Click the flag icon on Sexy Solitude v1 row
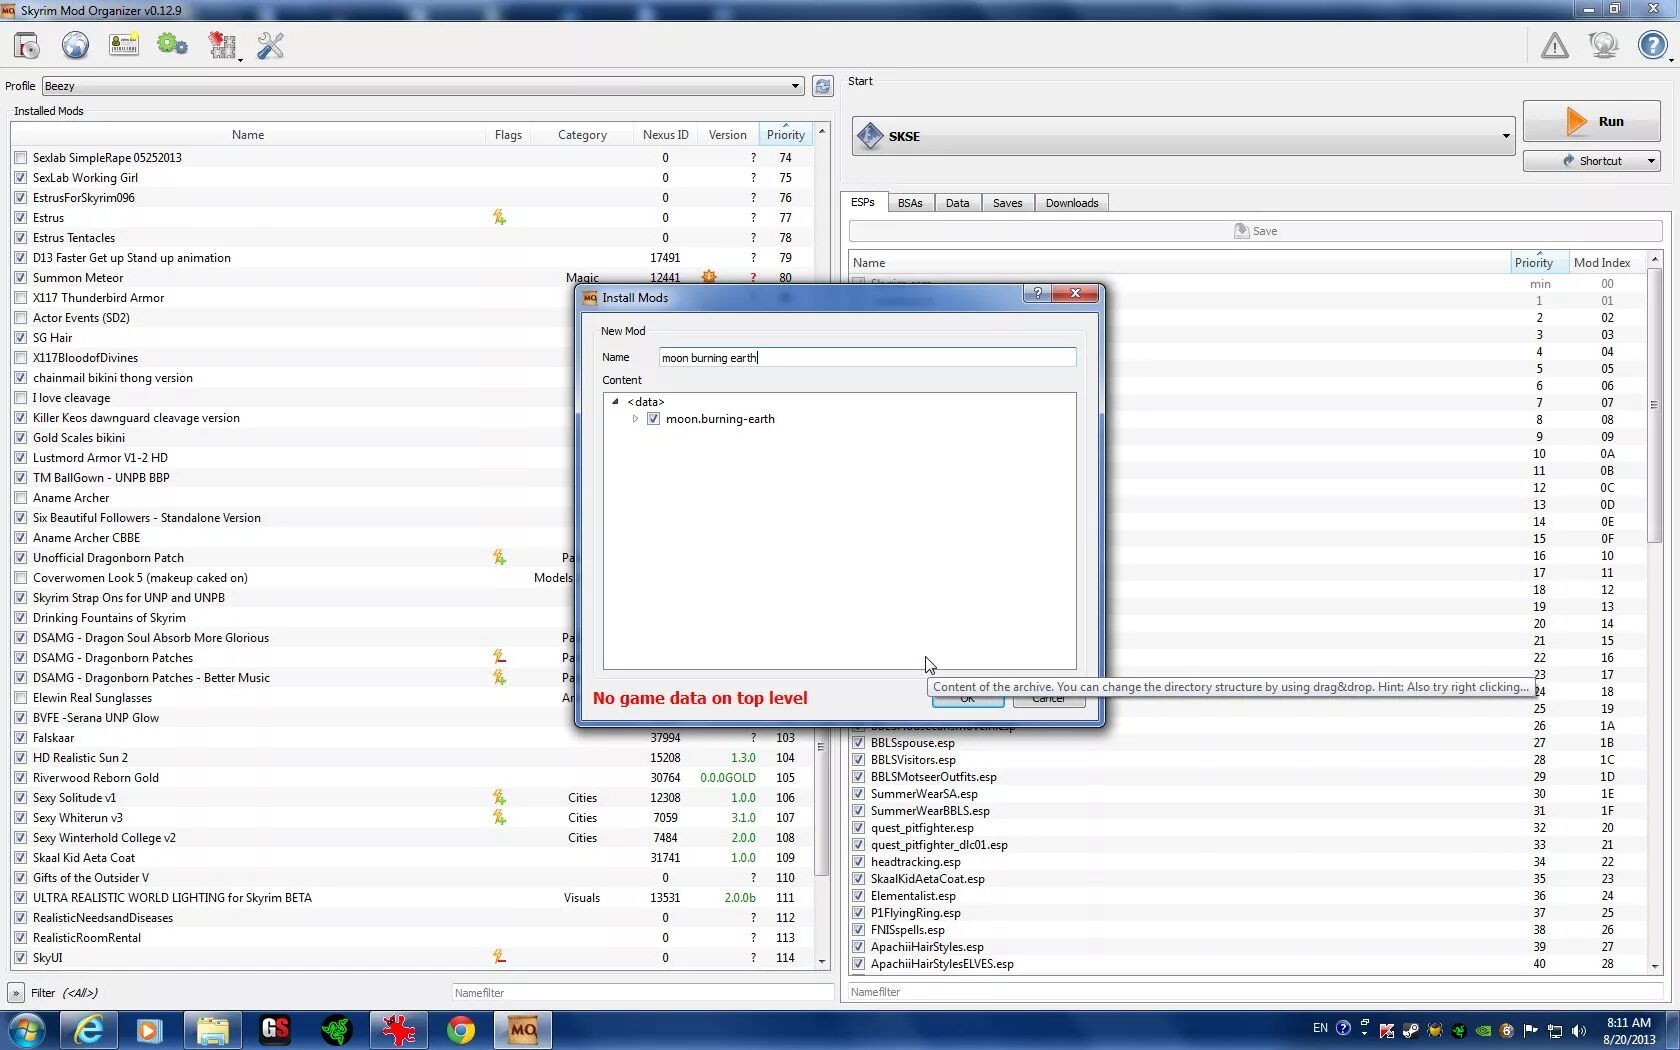 click(x=499, y=797)
